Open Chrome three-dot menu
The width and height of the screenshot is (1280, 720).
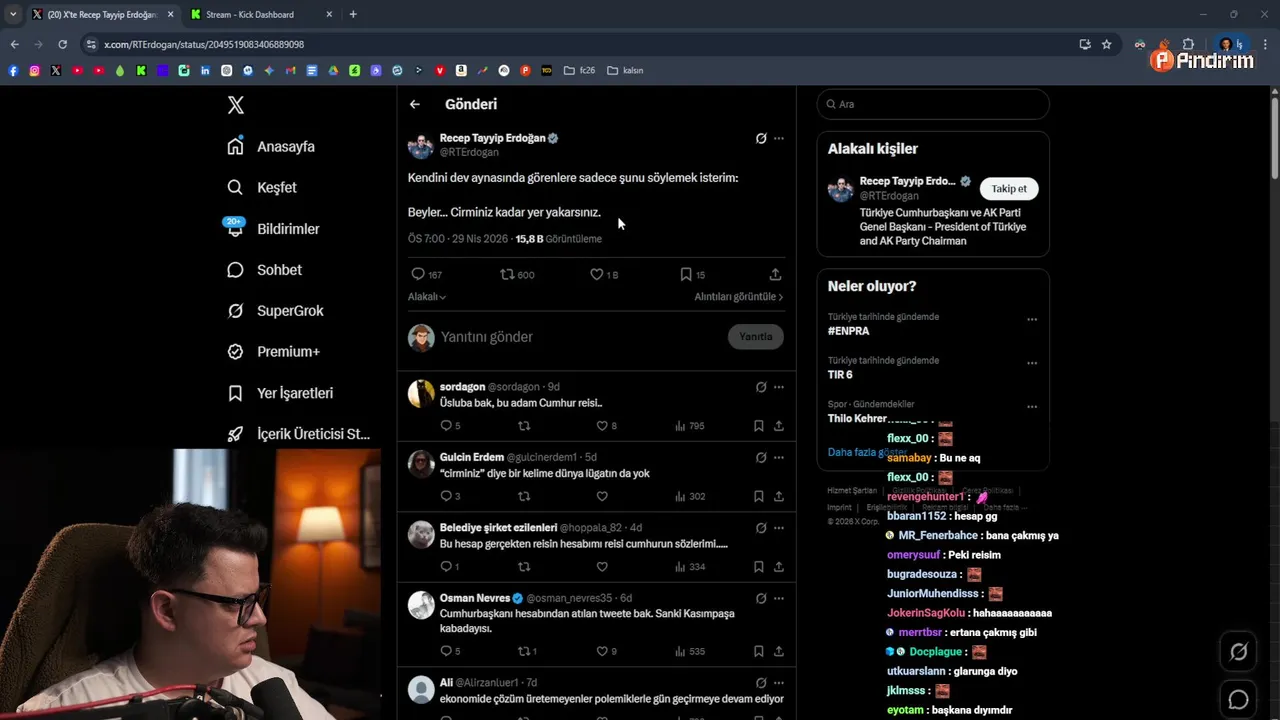coord(1266,44)
